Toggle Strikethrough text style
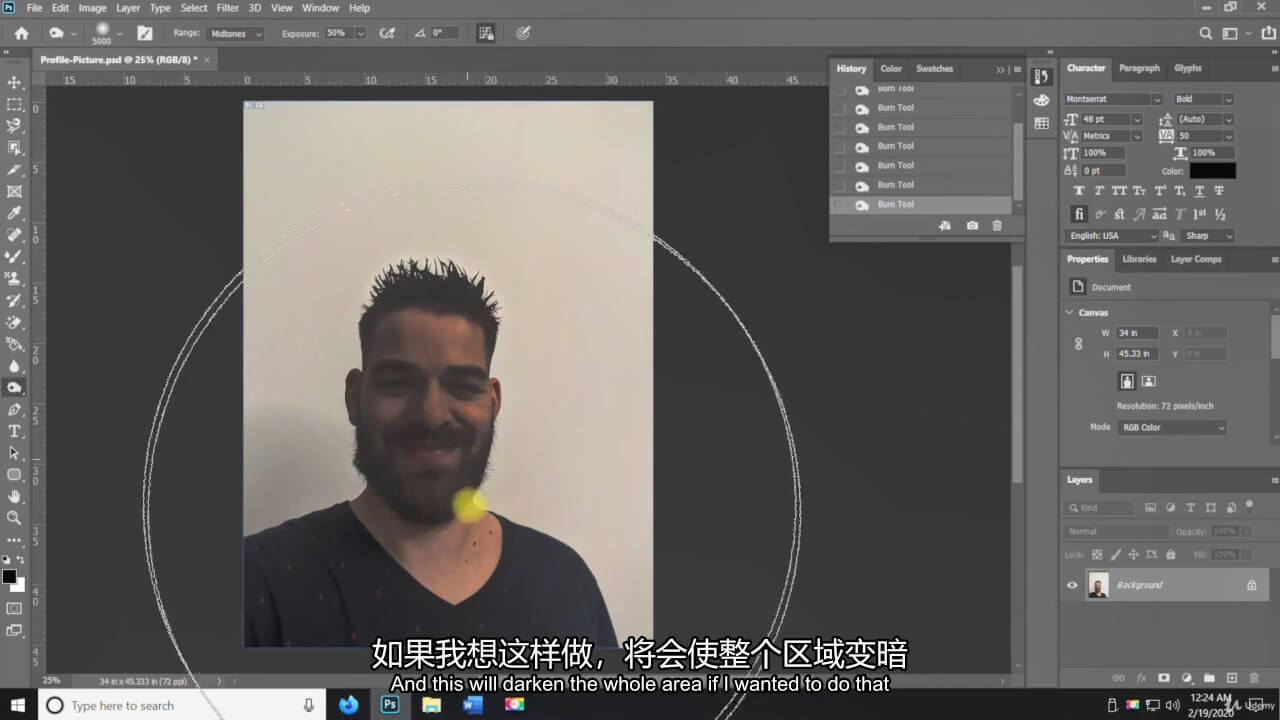Viewport: 1280px width, 720px height. (1220, 191)
